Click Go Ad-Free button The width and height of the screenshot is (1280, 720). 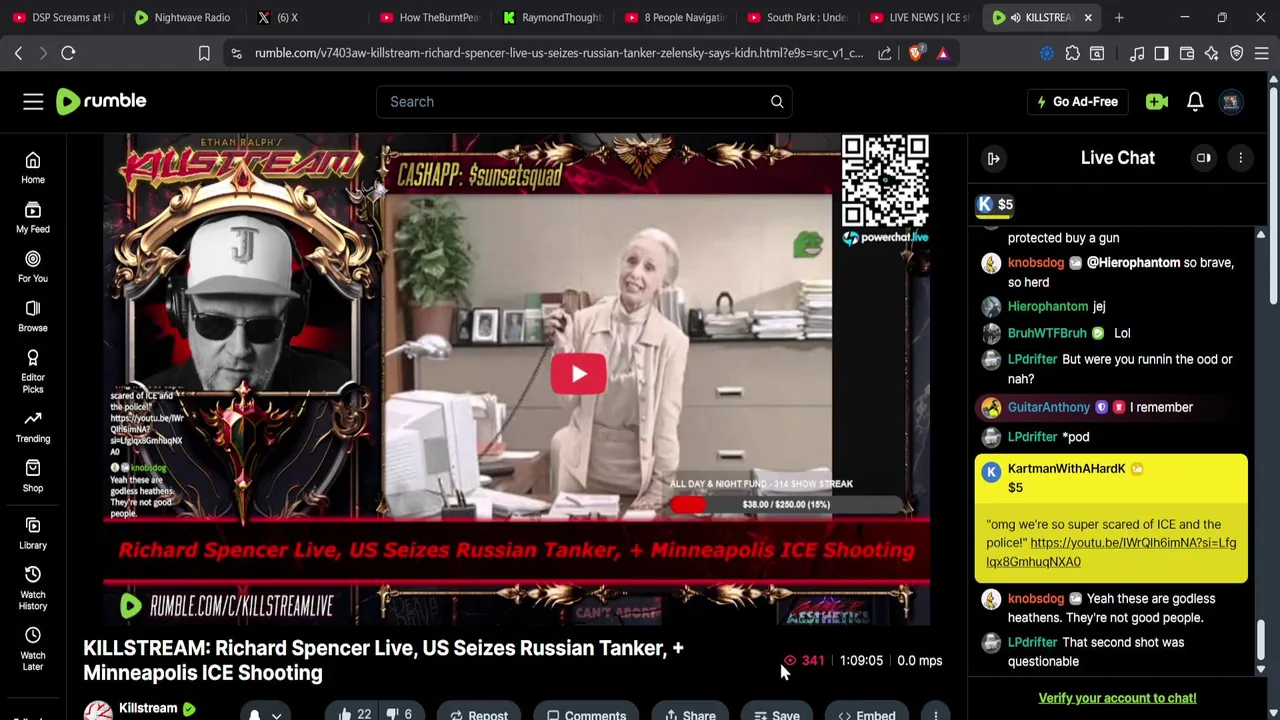(x=1077, y=101)
